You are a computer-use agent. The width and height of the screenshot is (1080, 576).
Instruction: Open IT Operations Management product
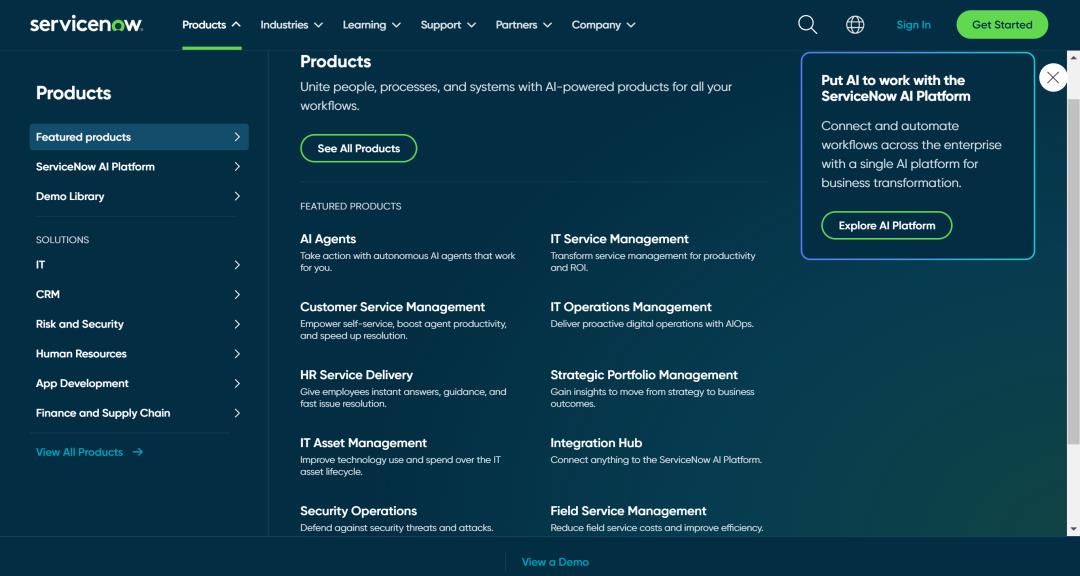click(631, 307)
